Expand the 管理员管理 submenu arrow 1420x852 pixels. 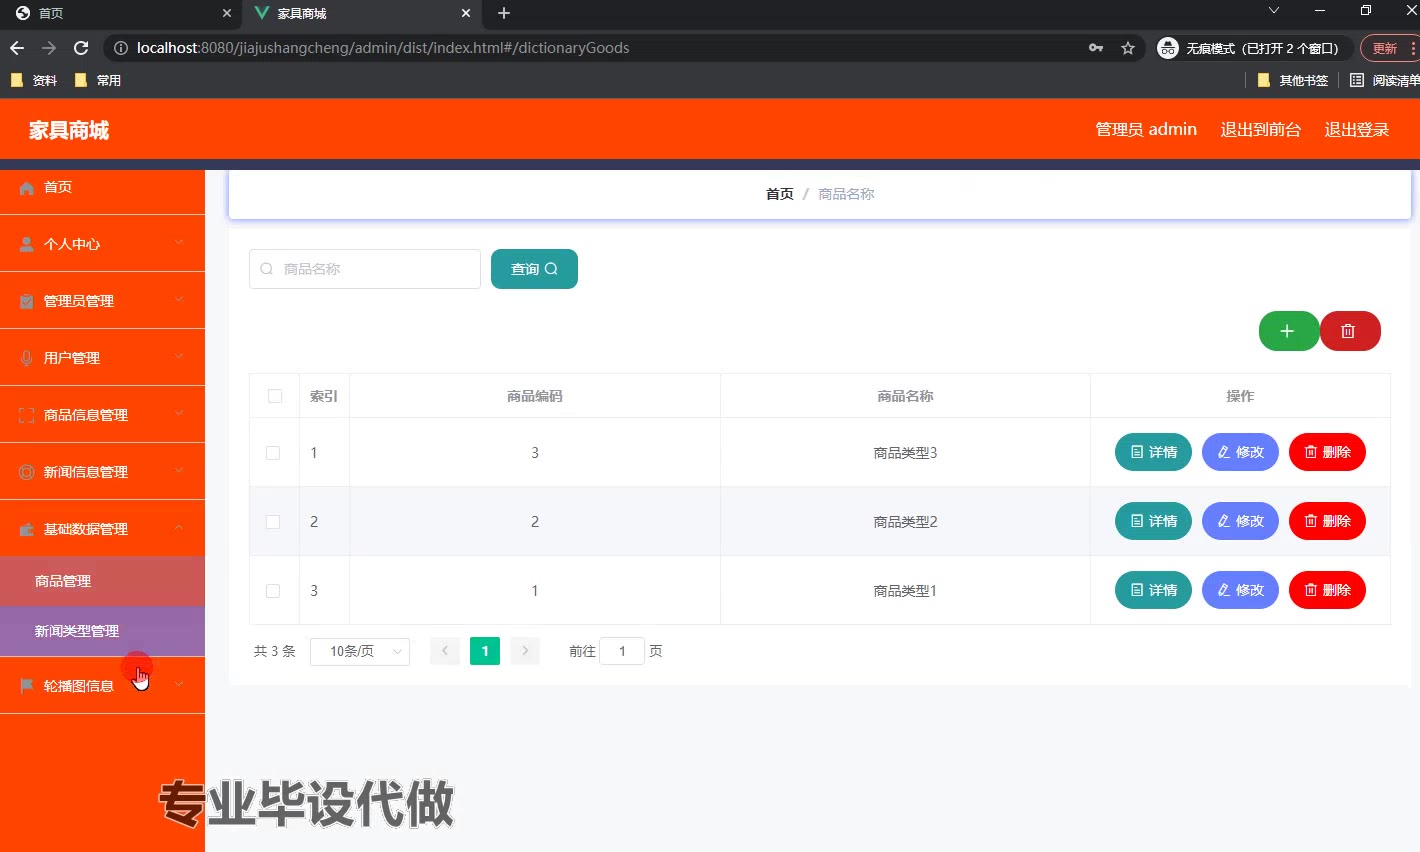point(179,300)
